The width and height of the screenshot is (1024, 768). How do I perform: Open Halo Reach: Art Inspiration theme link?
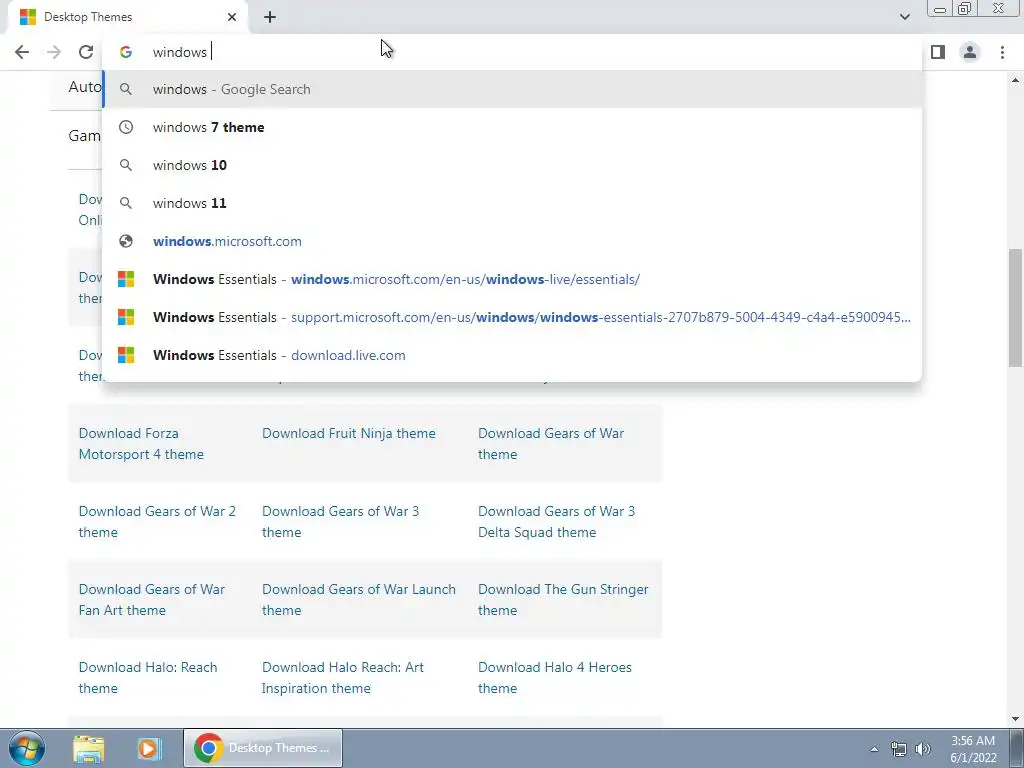click(x=343, y=677)
